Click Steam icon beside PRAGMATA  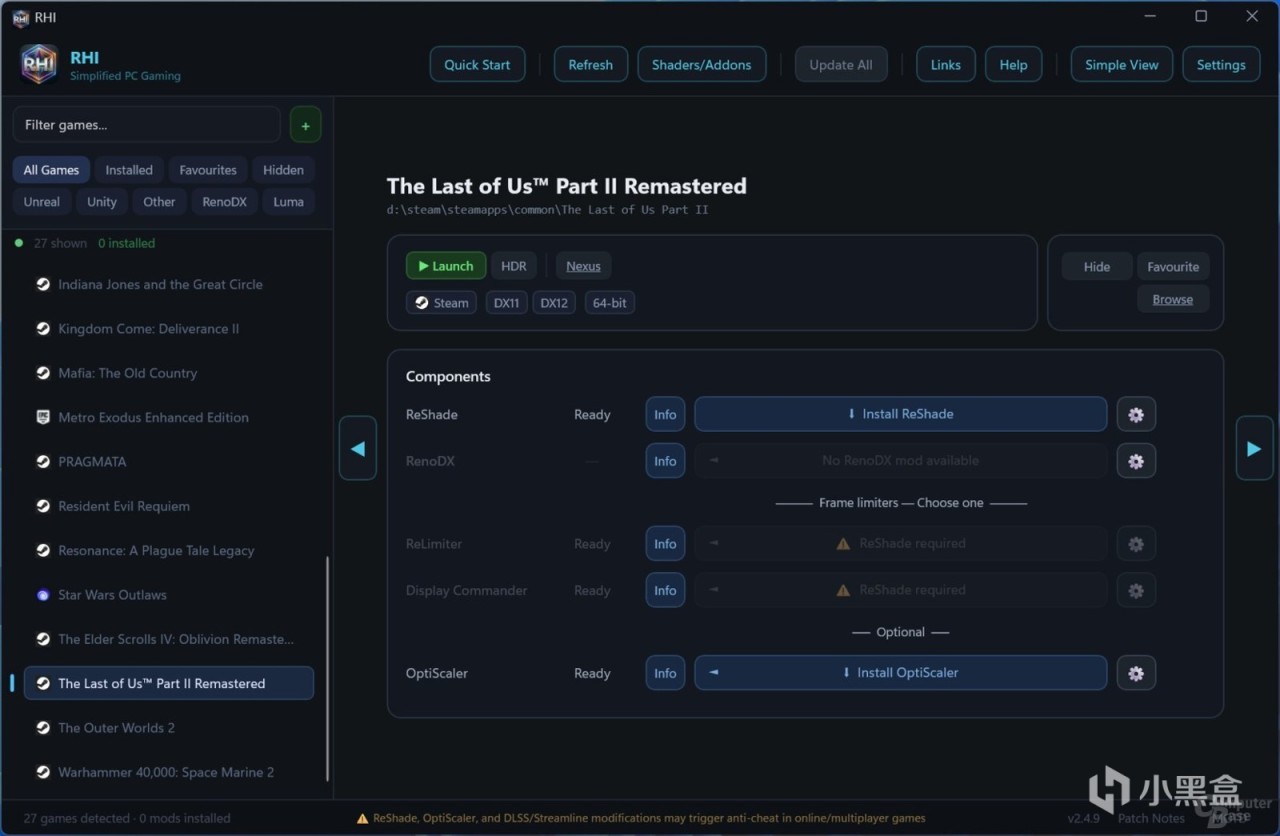pyautogui.click(x=43, y=462)
